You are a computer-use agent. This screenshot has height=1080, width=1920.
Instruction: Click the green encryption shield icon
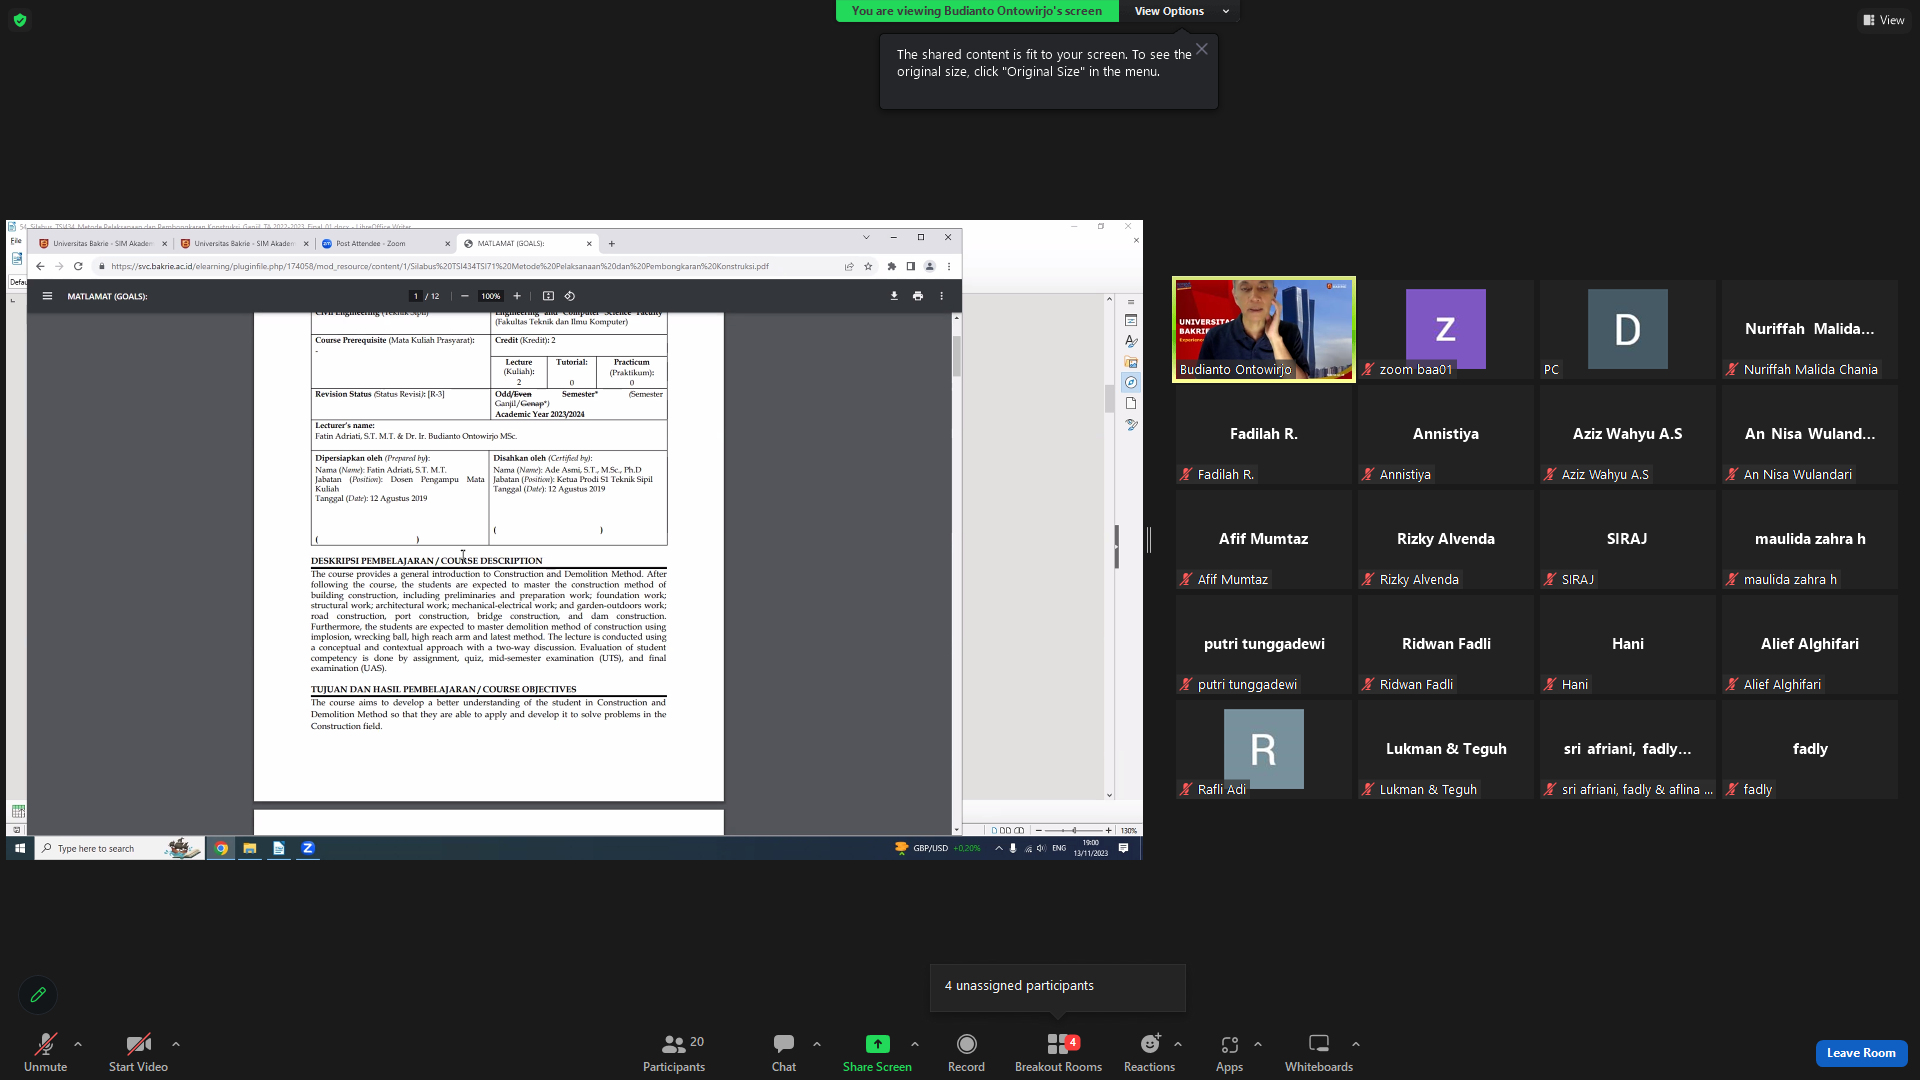point(20,20)
